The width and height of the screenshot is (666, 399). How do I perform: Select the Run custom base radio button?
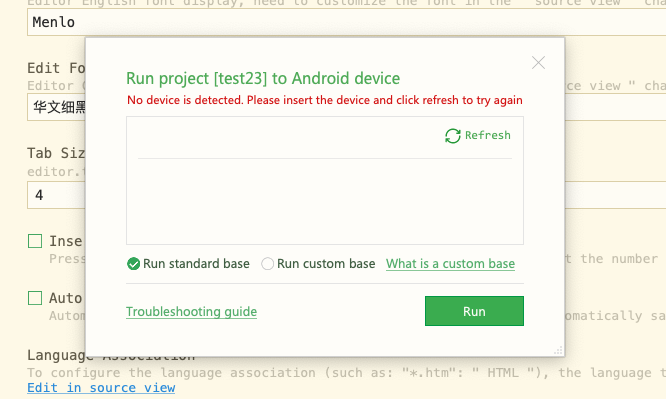point(267,264)
